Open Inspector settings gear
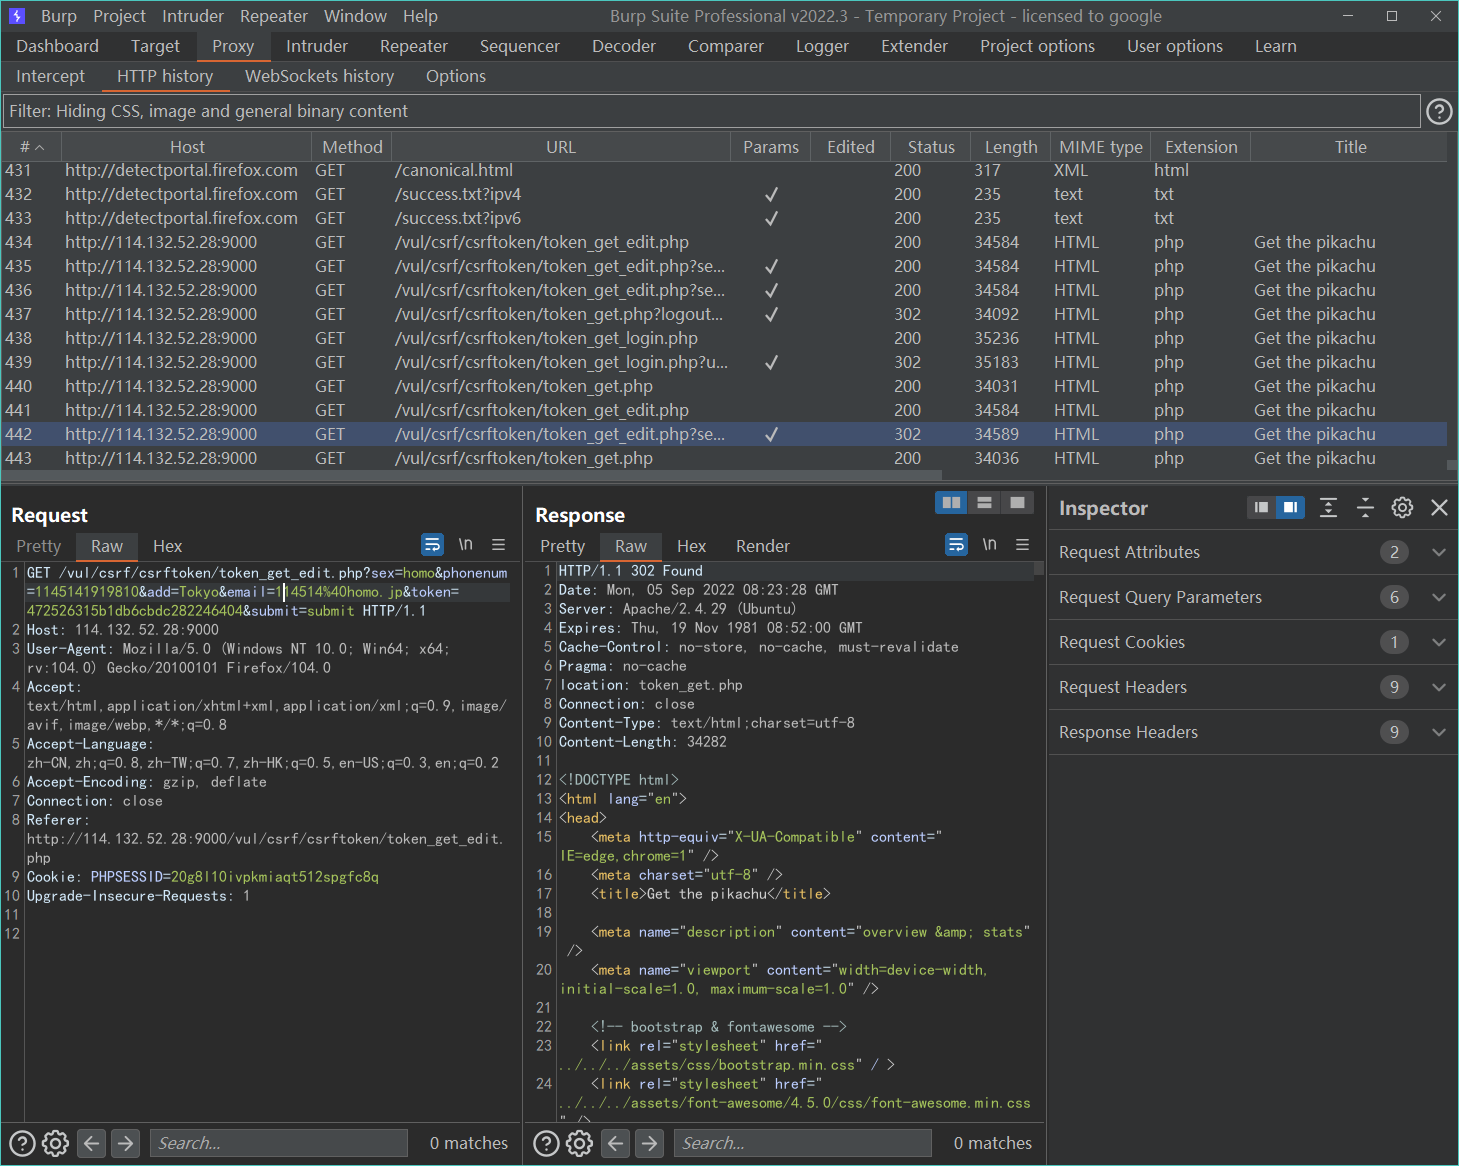 1402,508
